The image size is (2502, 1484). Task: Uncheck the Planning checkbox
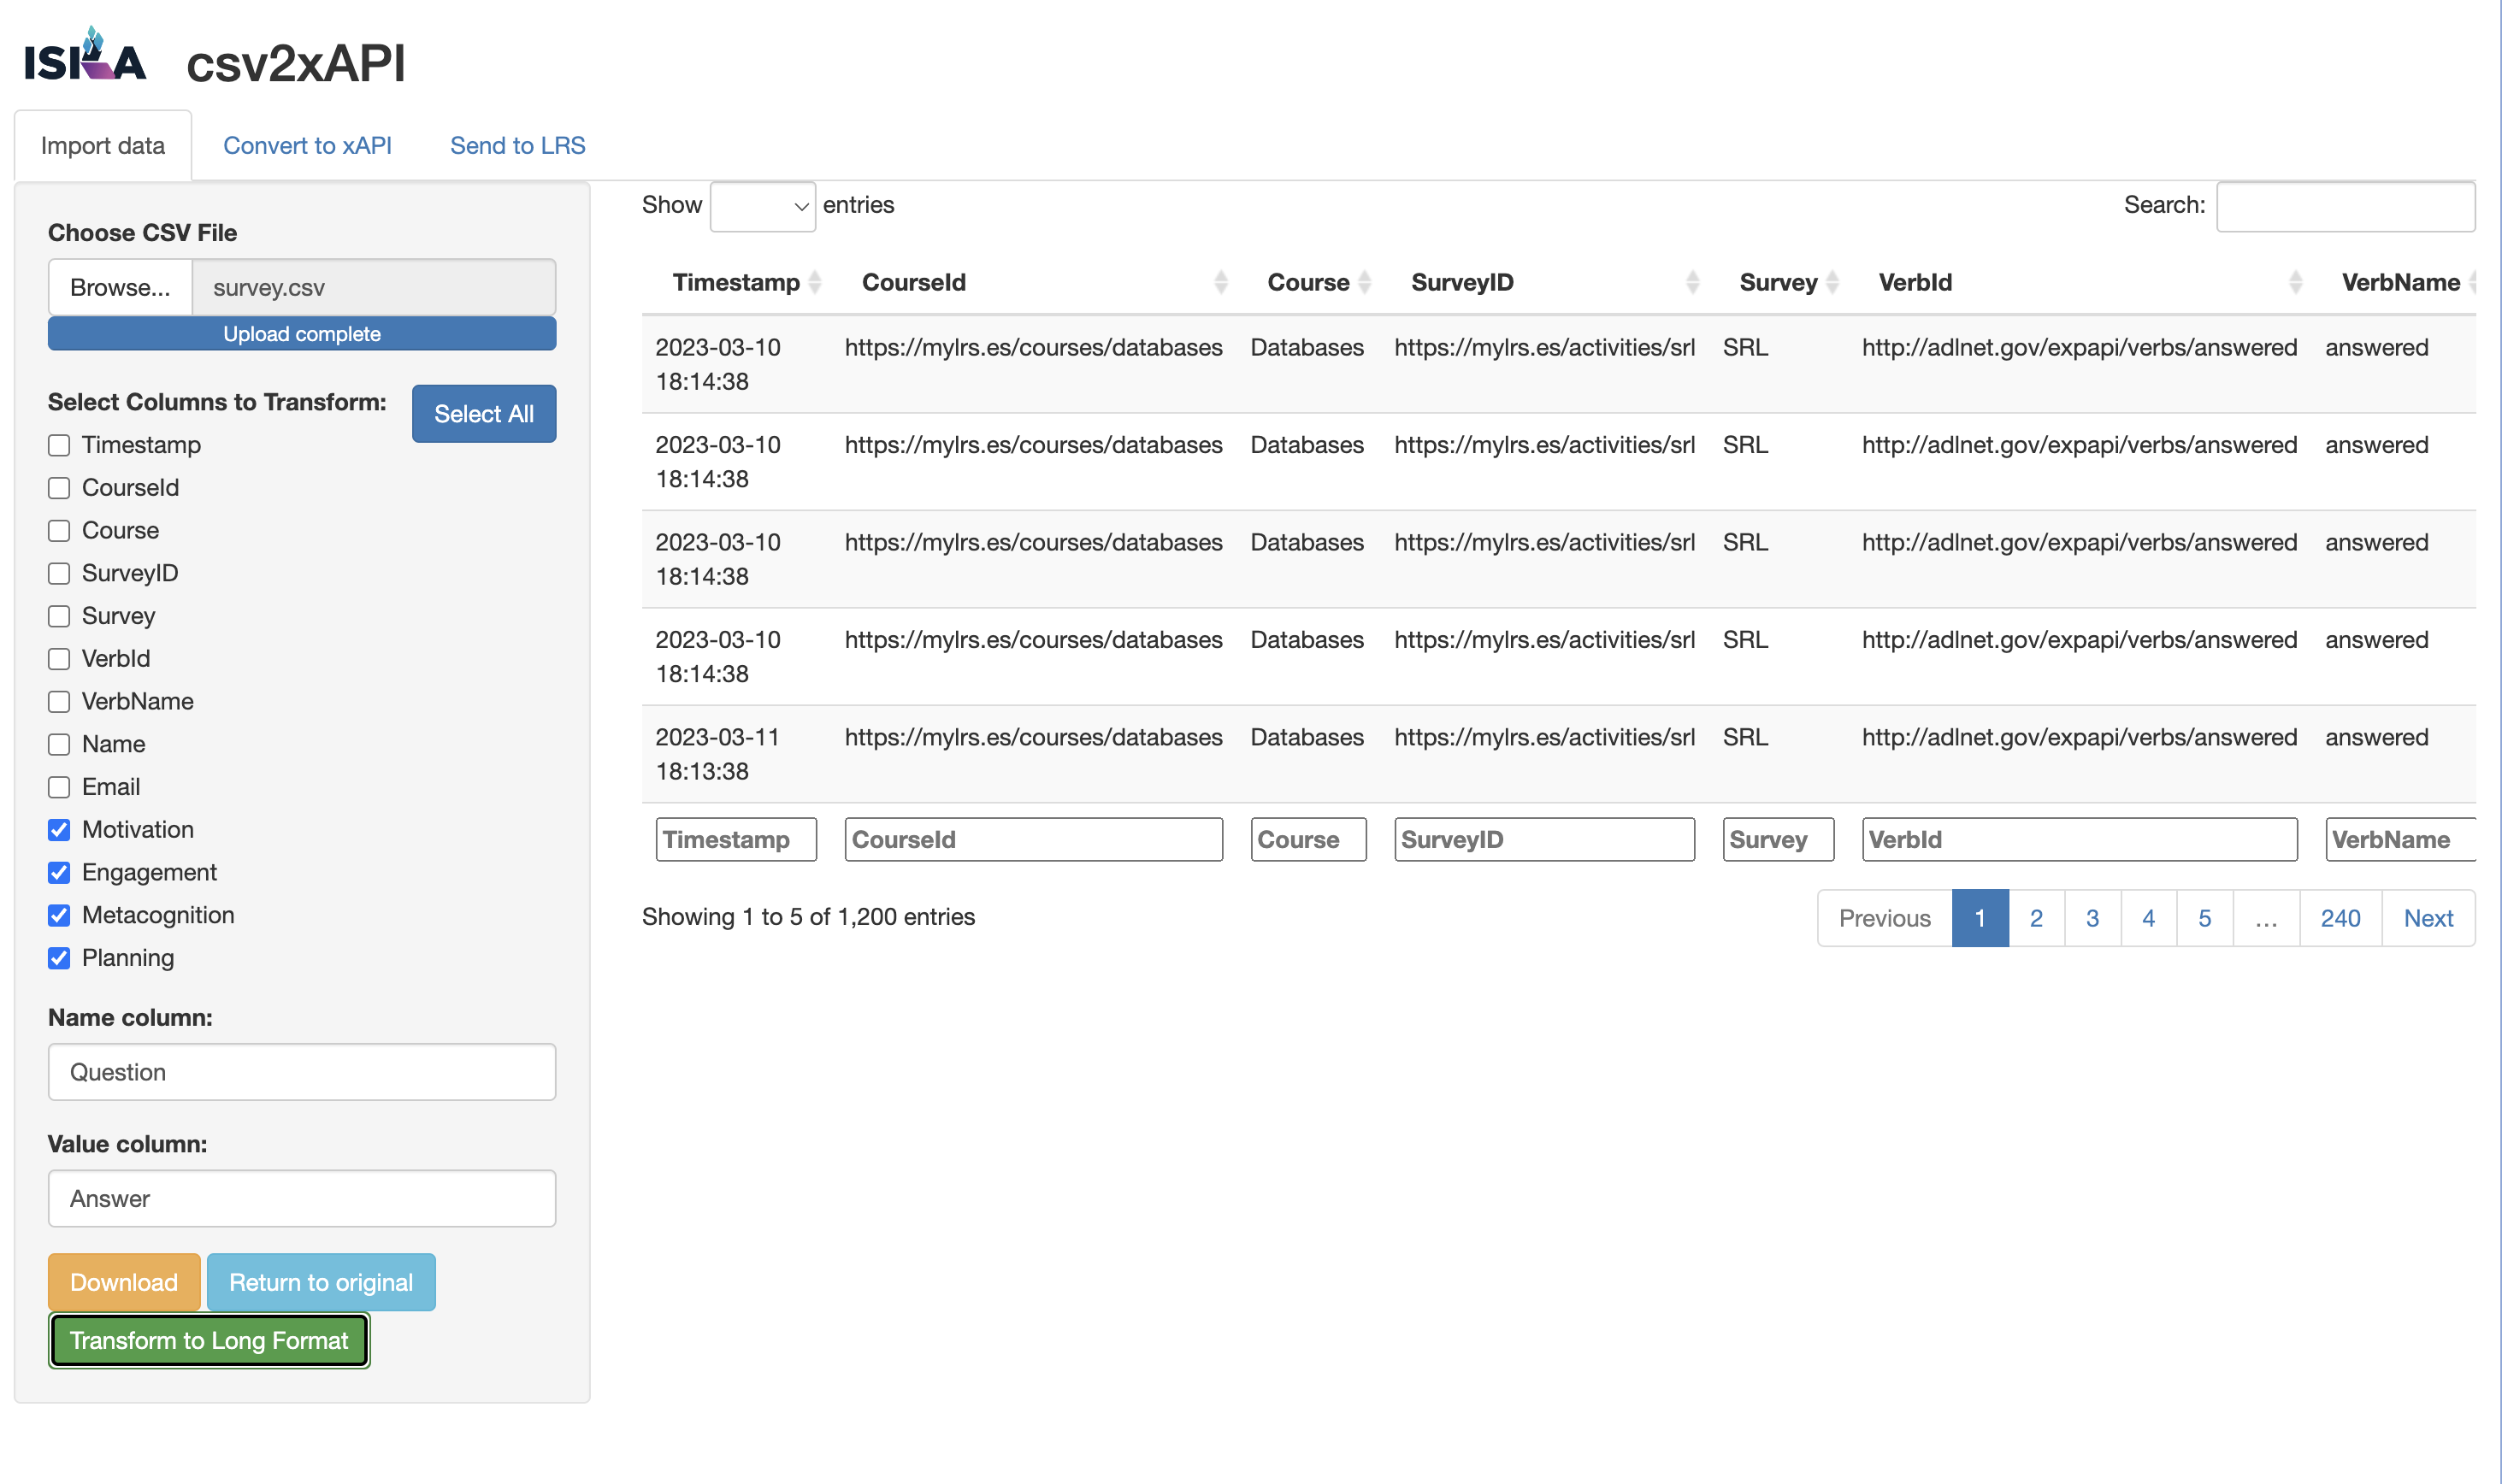click(58, 958)
